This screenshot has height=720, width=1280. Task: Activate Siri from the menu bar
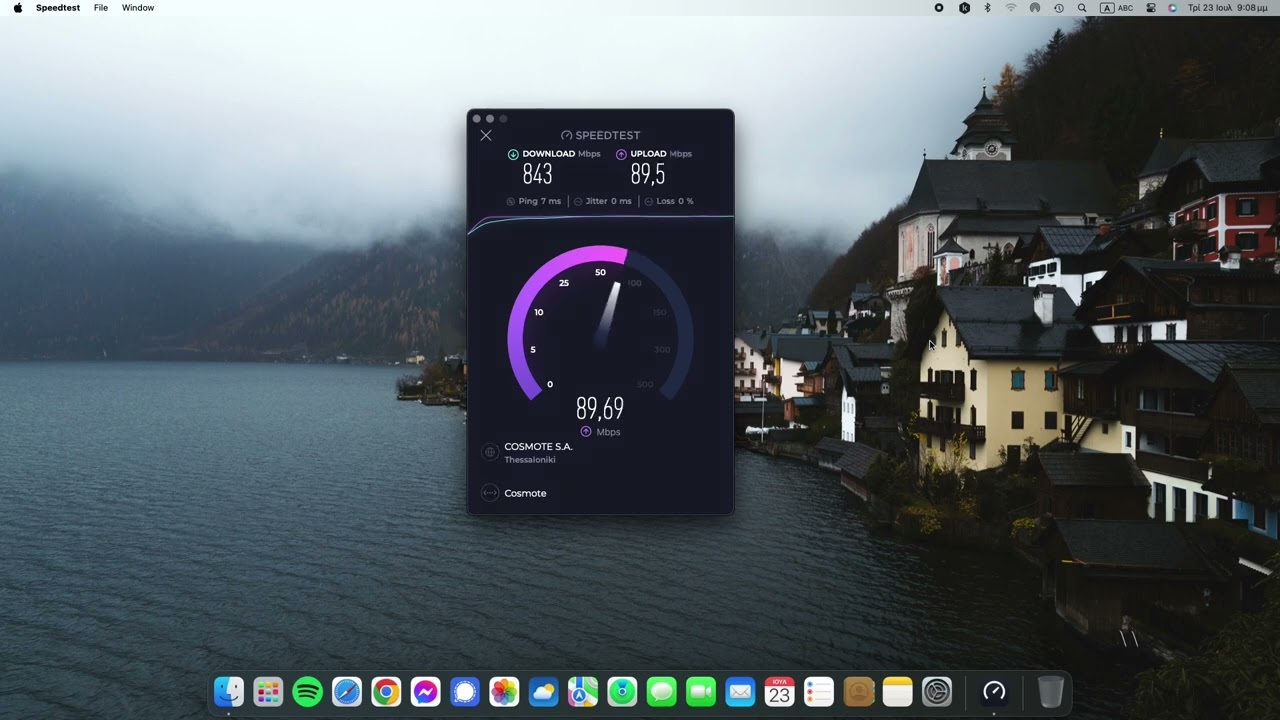click(1172, 8)
